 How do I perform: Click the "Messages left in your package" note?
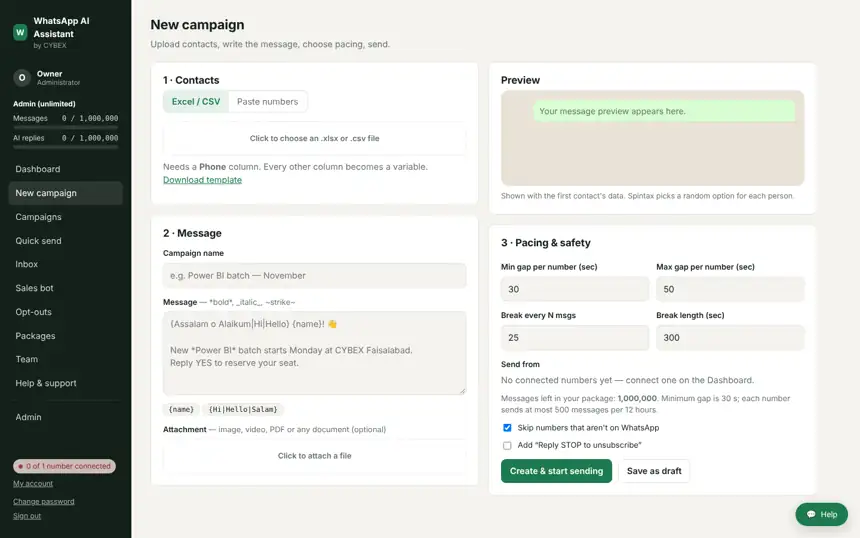click(646, 404)
